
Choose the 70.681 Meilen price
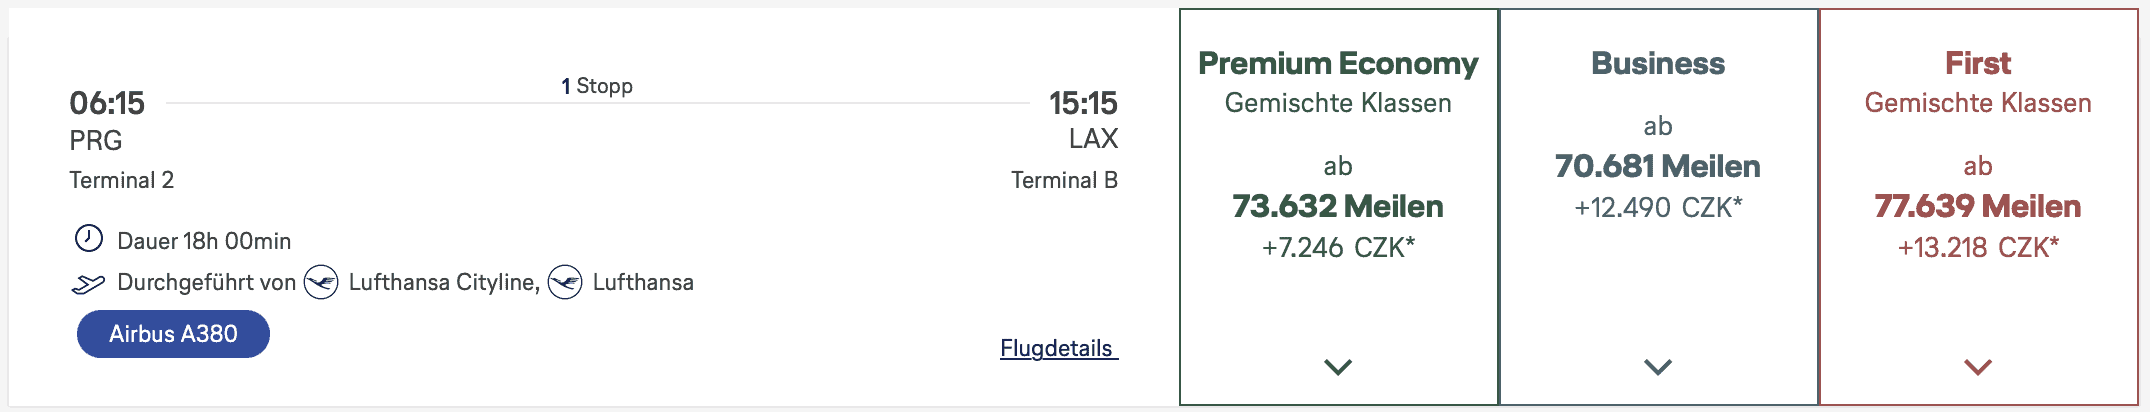pos(1658,166)
